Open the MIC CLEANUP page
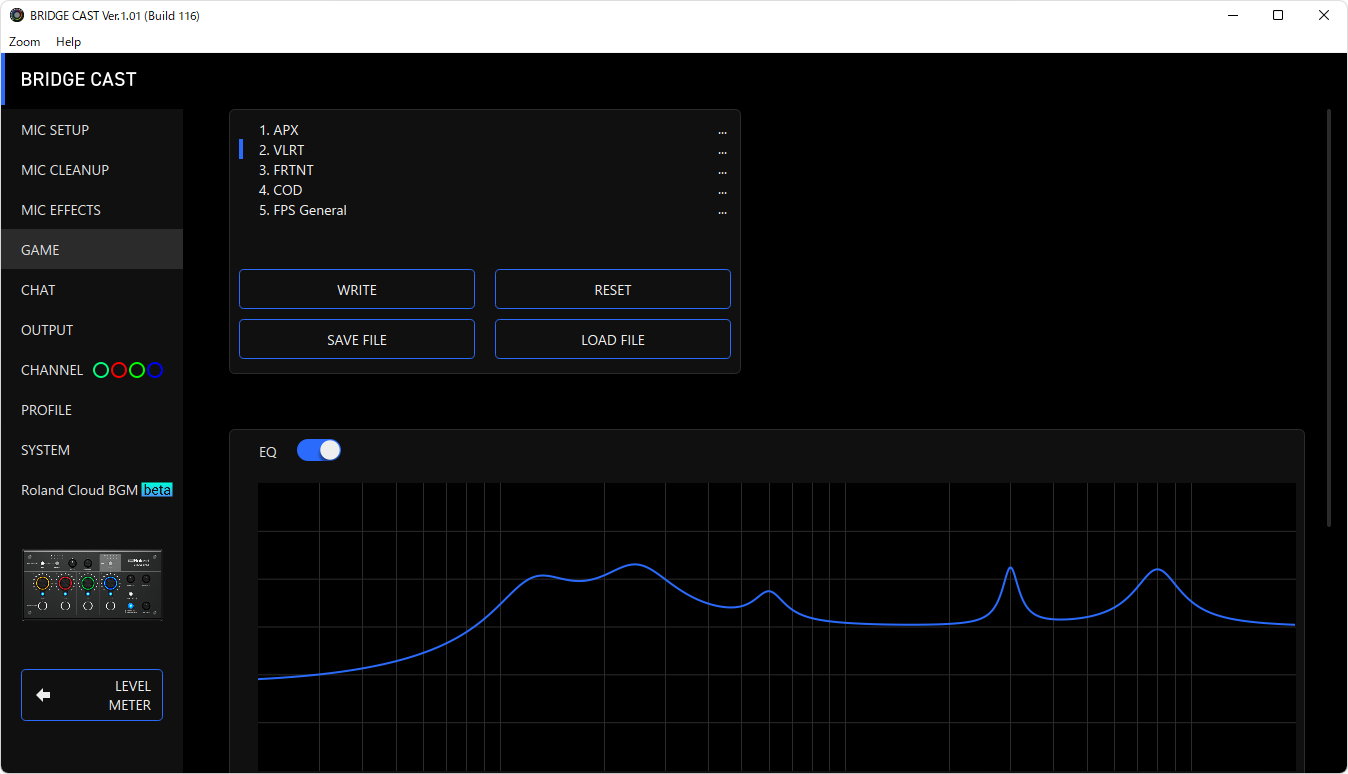1348x774 pixels. 91,170
